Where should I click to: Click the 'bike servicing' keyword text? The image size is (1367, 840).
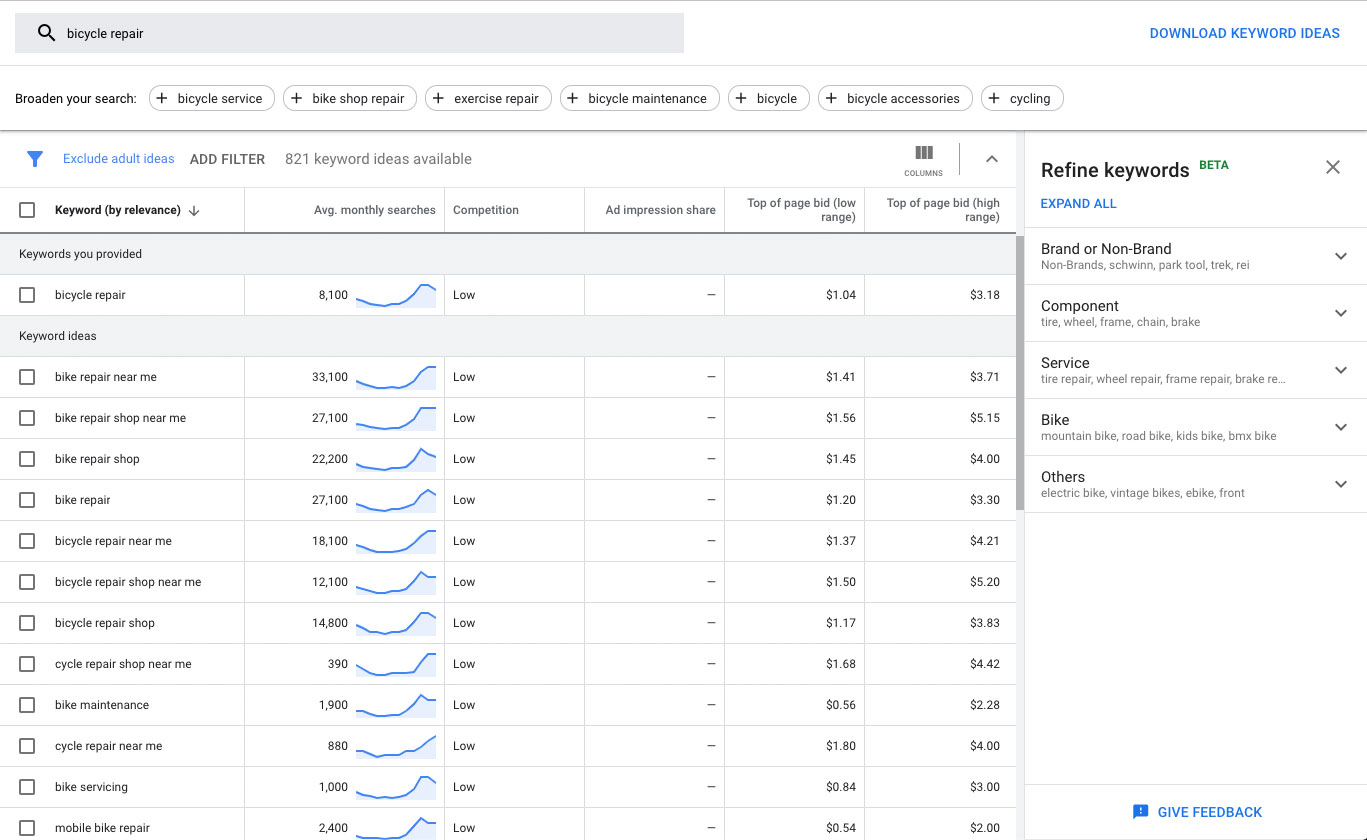(91, 787)
